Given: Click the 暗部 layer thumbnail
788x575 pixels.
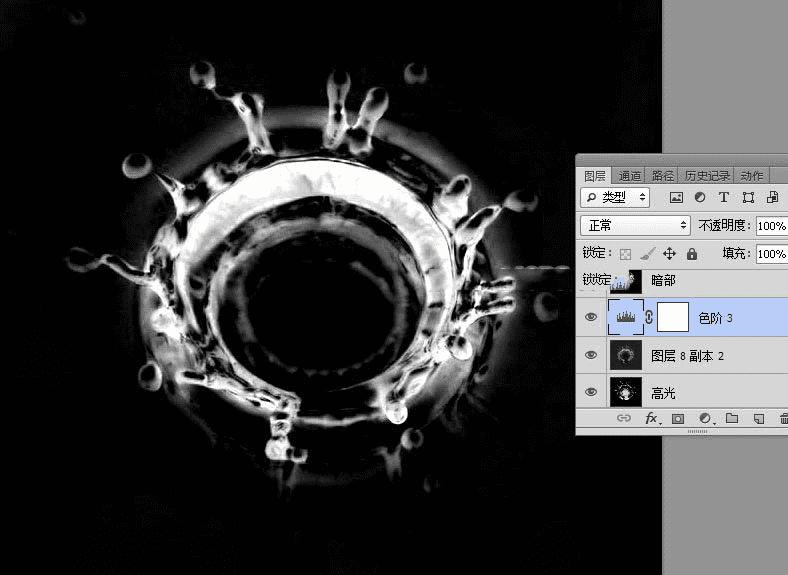Looking at the screenshot, I should click(626, 281).
